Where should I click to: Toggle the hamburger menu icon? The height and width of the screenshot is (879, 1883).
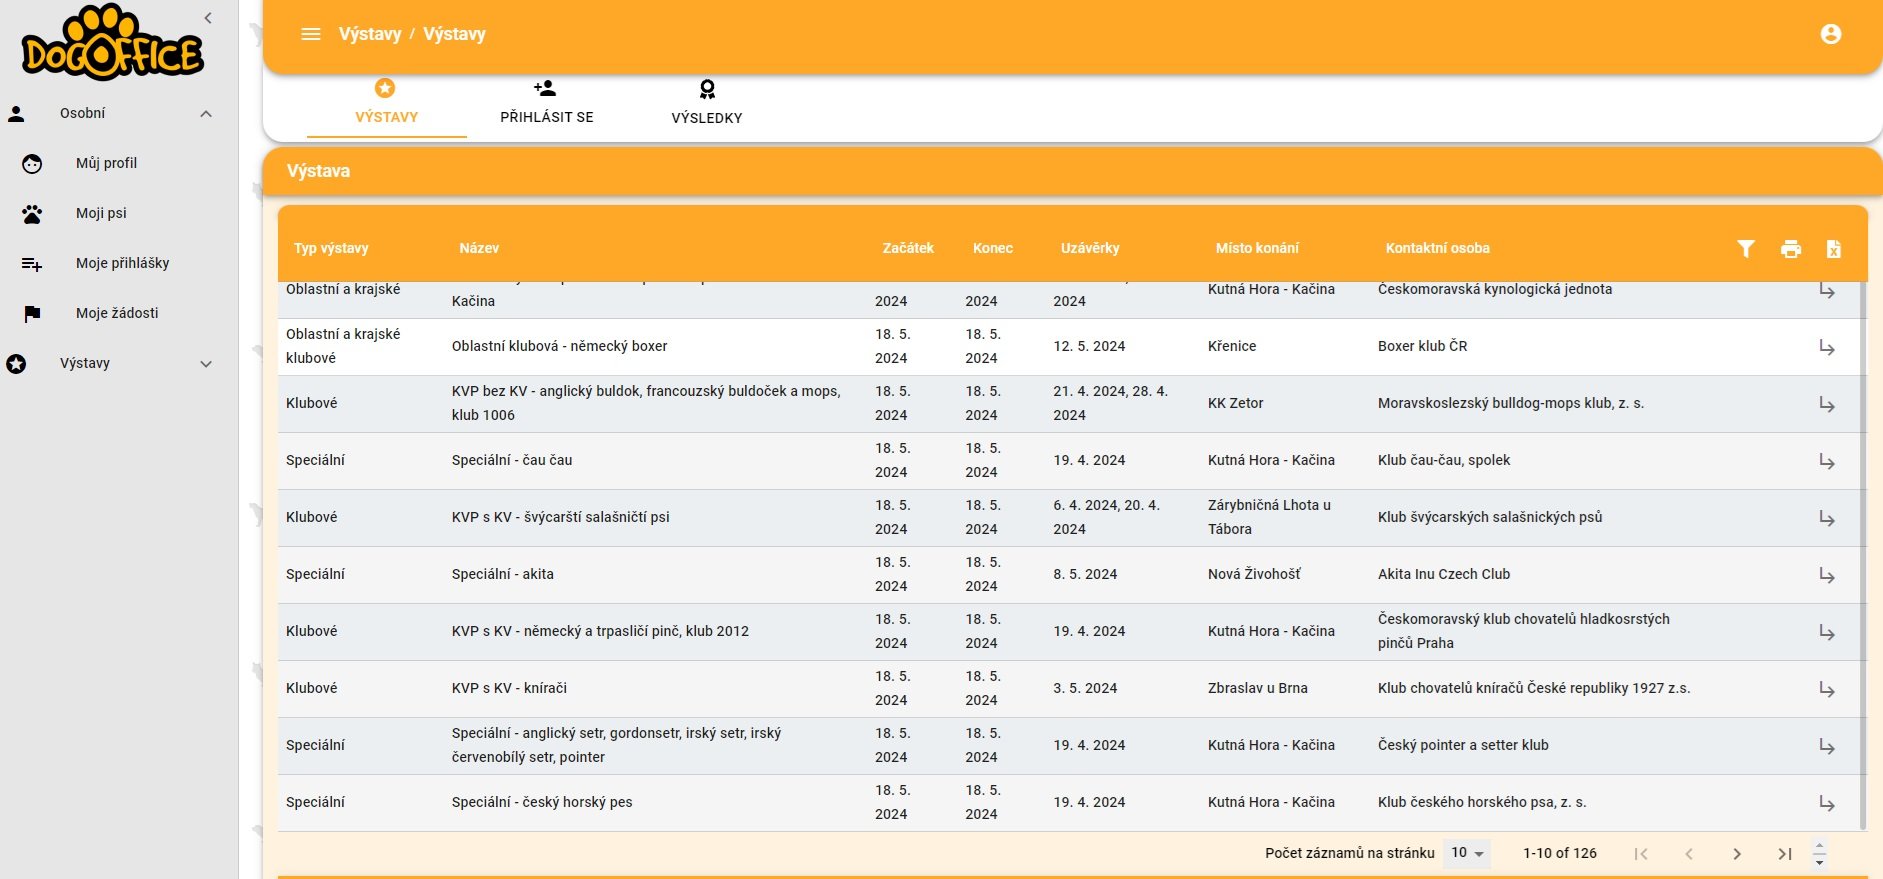[311, 34]
